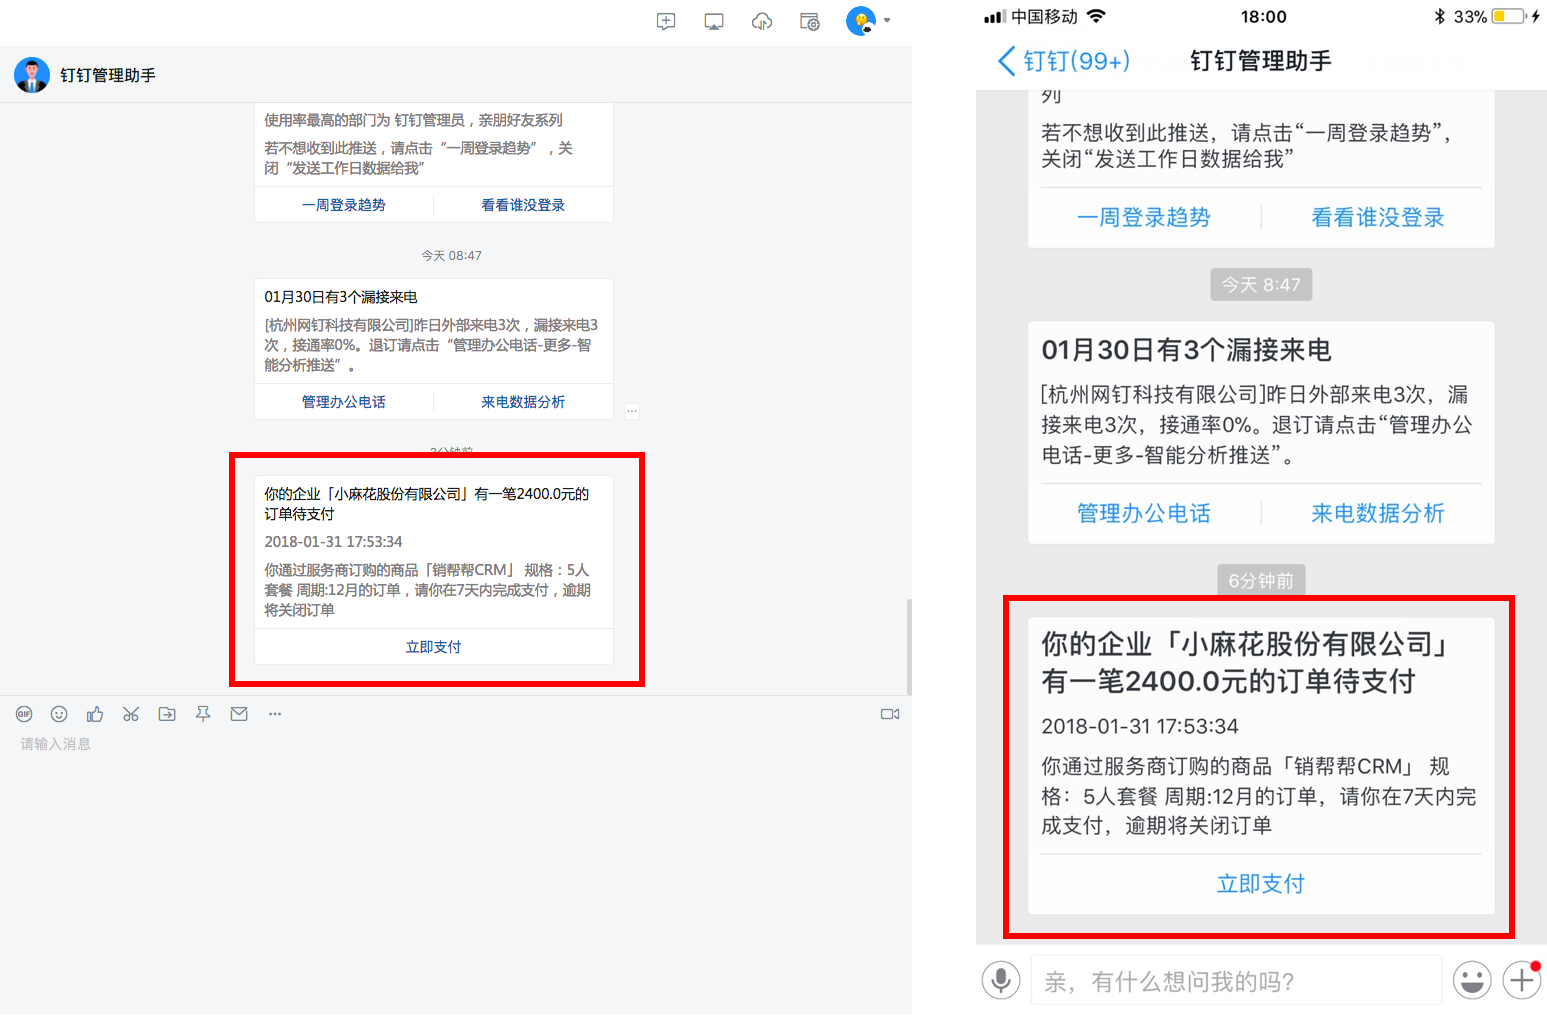
Task: Open 看看谁没登录 in the desktop chat
Action: point(523,205)
